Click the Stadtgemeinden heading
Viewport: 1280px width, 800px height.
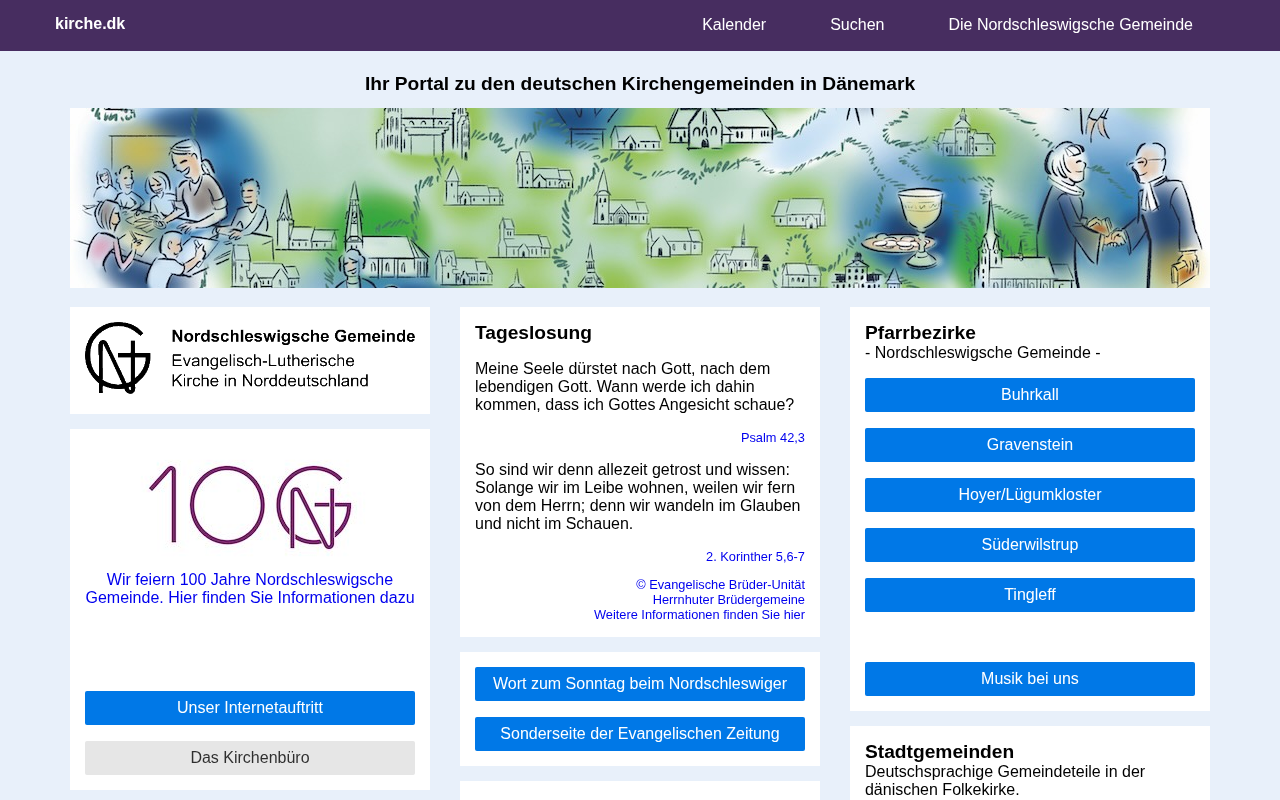coord(939,752)
